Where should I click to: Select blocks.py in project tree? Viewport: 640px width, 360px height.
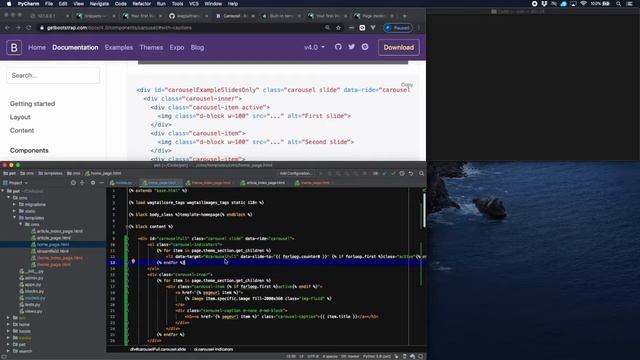tap(34, 291)
